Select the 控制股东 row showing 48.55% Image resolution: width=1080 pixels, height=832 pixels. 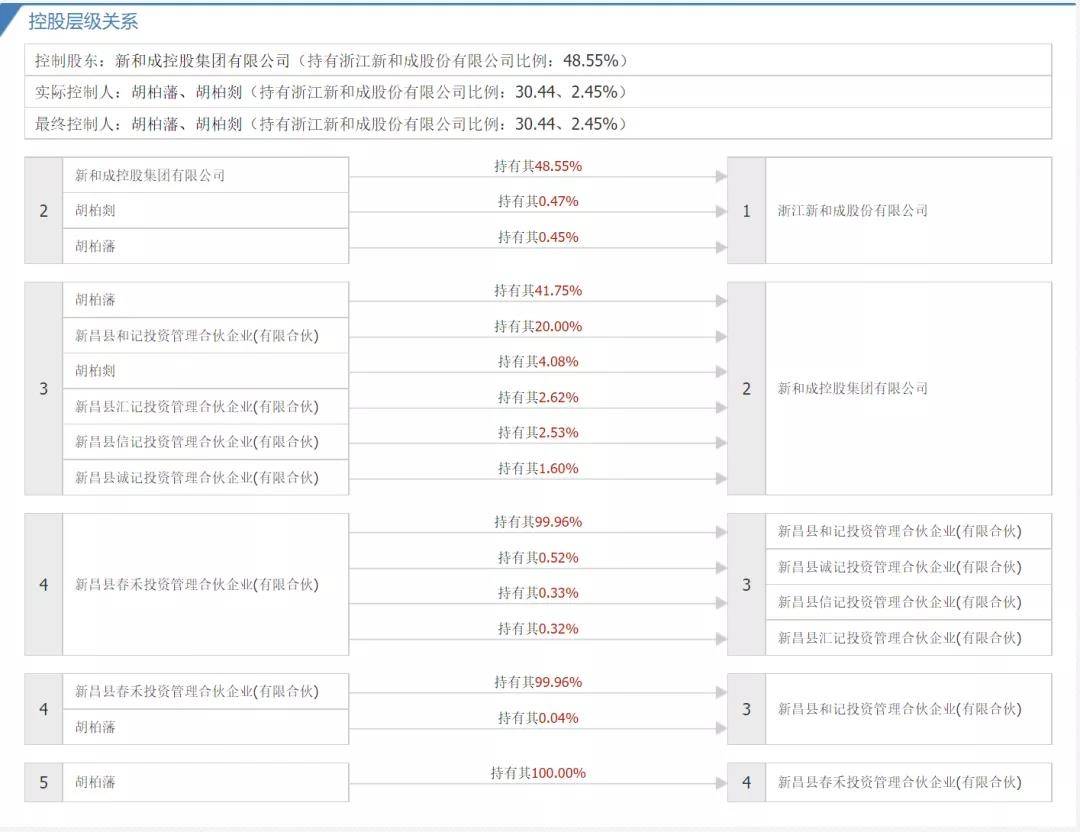(538, 60)
